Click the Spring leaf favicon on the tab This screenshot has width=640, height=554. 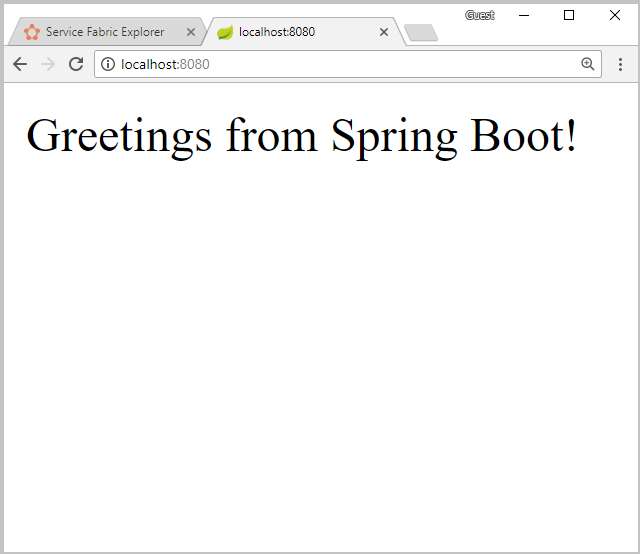click(x=224, y=32)
